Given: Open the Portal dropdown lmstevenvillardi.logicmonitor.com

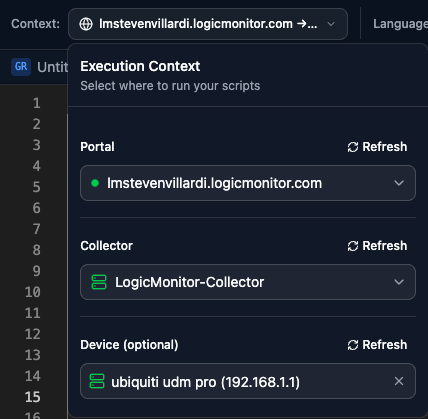Looking at the screenshot, I should [248, 183].
